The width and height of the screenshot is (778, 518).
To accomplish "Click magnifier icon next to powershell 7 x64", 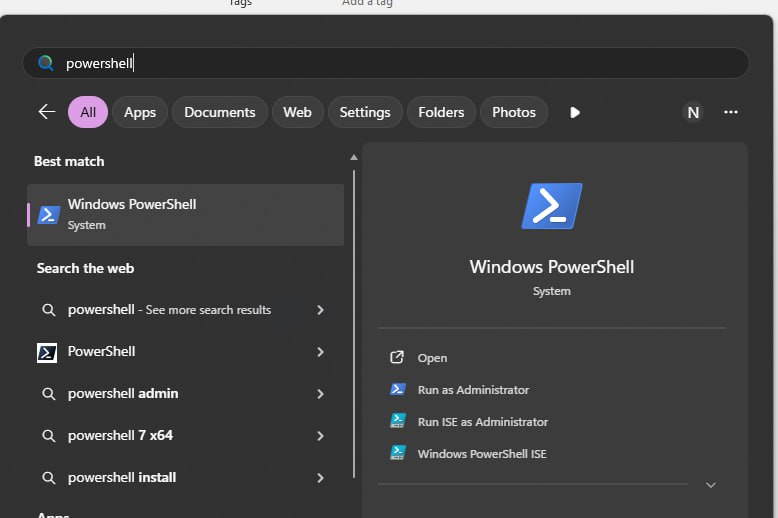I will 49,436.
